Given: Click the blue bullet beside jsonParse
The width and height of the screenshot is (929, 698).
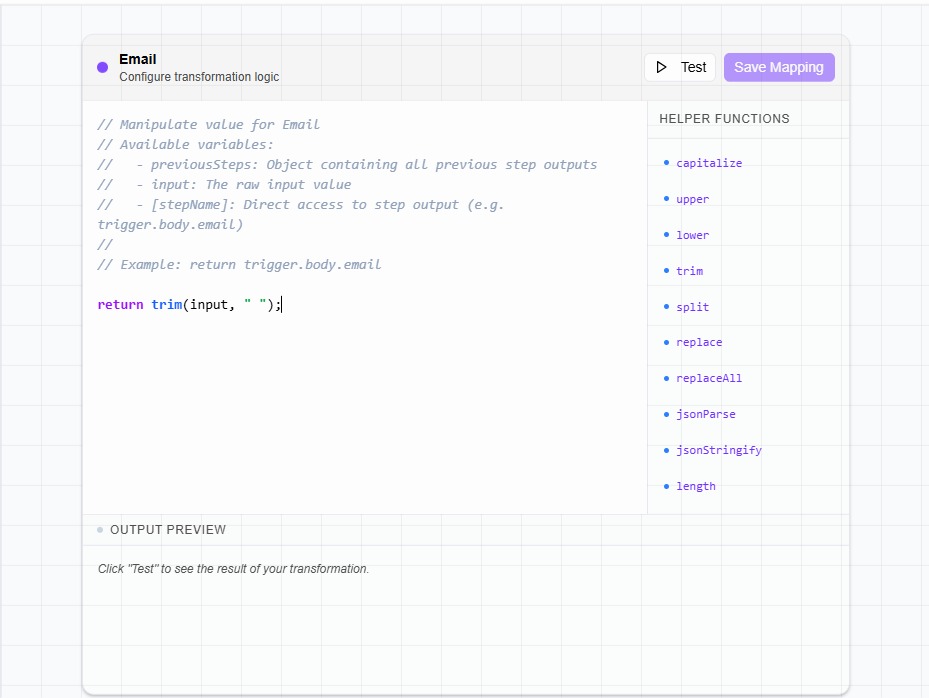Looking at the screenshot, I should [667, 413].
